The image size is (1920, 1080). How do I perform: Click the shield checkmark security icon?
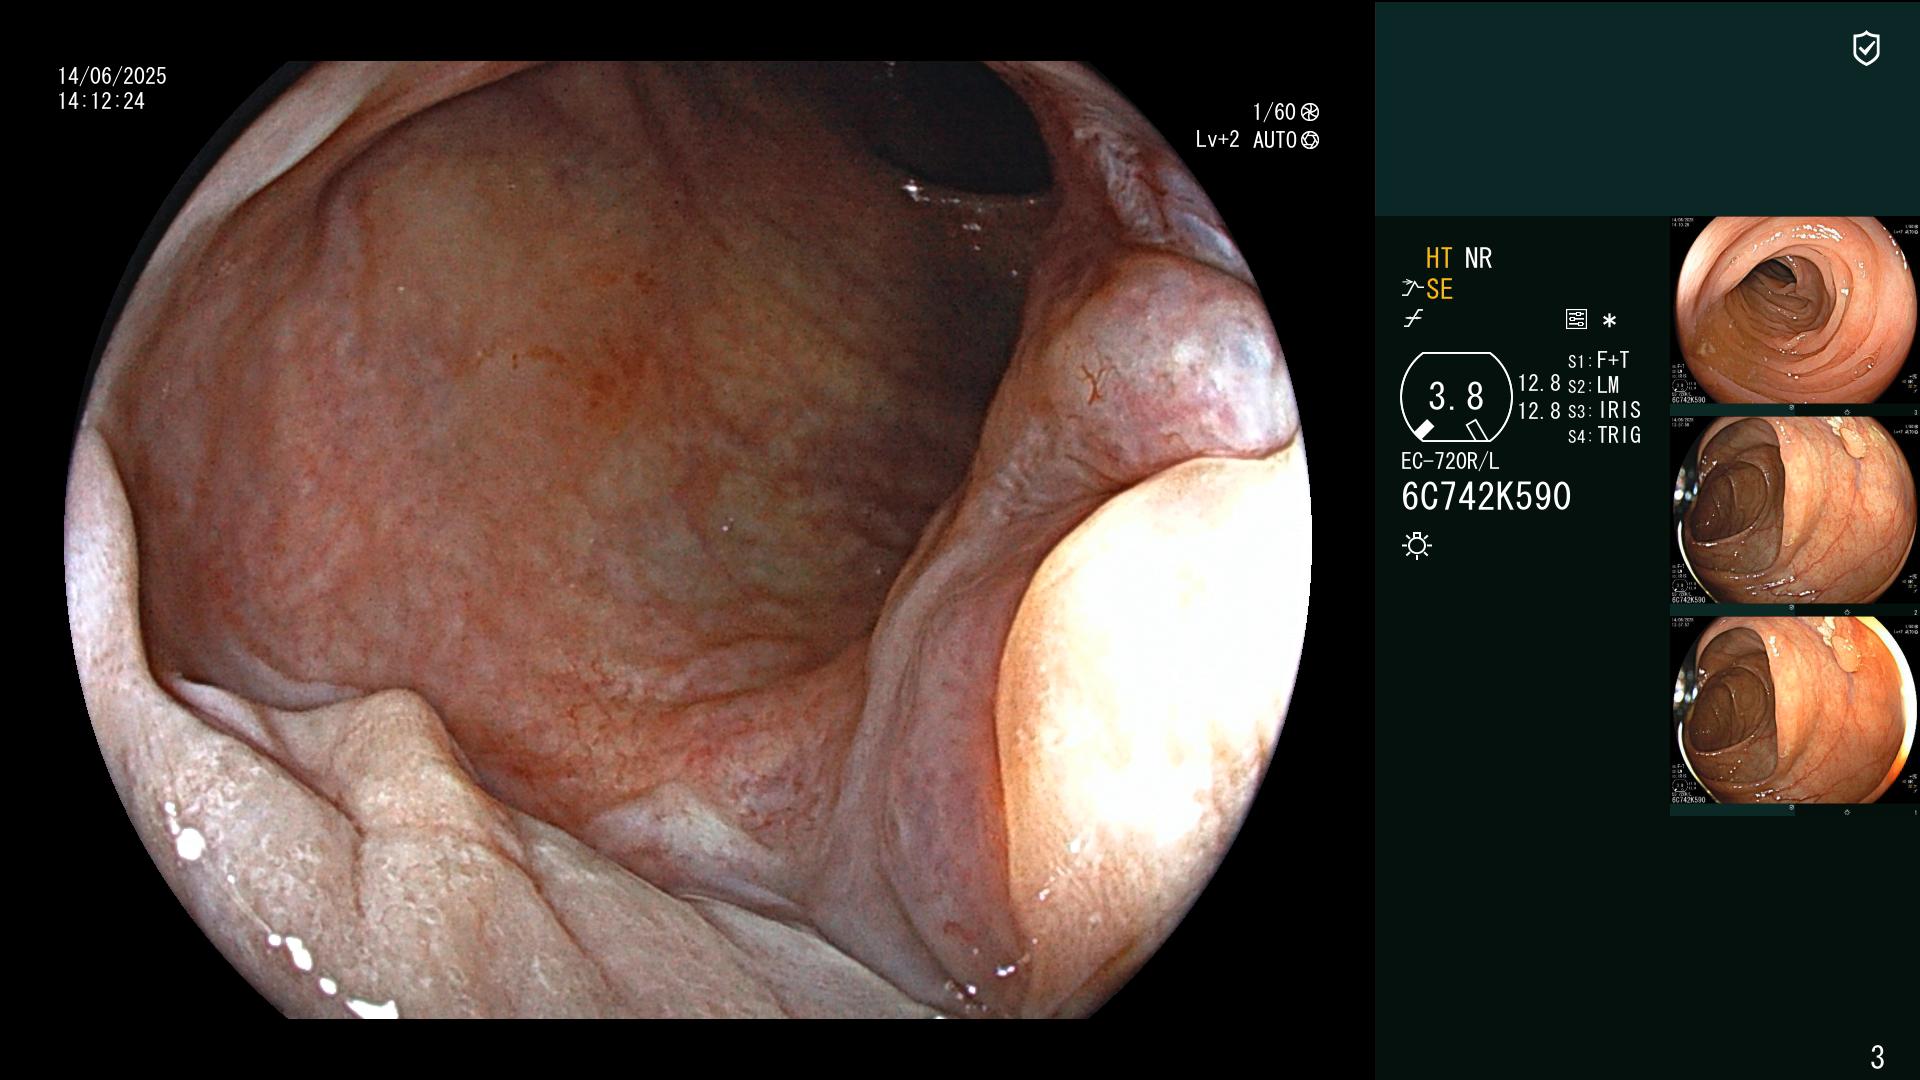[x=1866, y=48]
